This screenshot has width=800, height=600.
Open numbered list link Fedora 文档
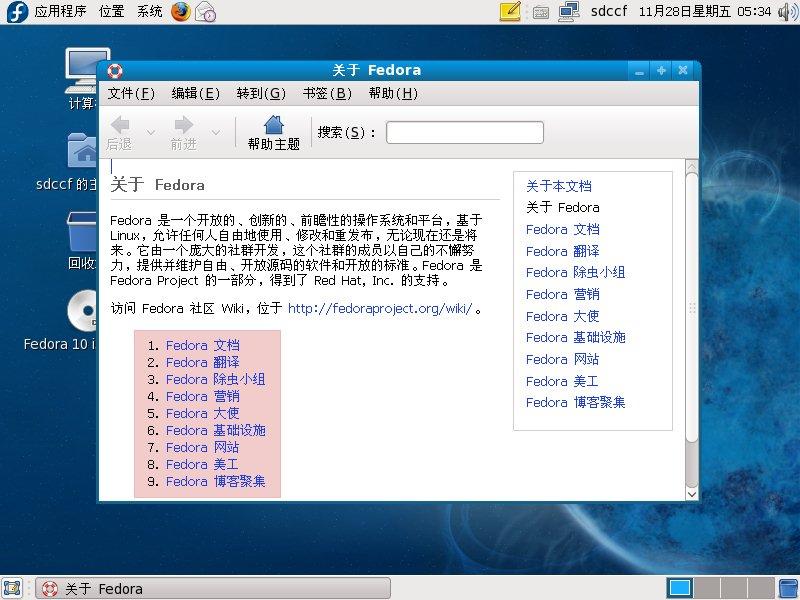coord(203,345)
